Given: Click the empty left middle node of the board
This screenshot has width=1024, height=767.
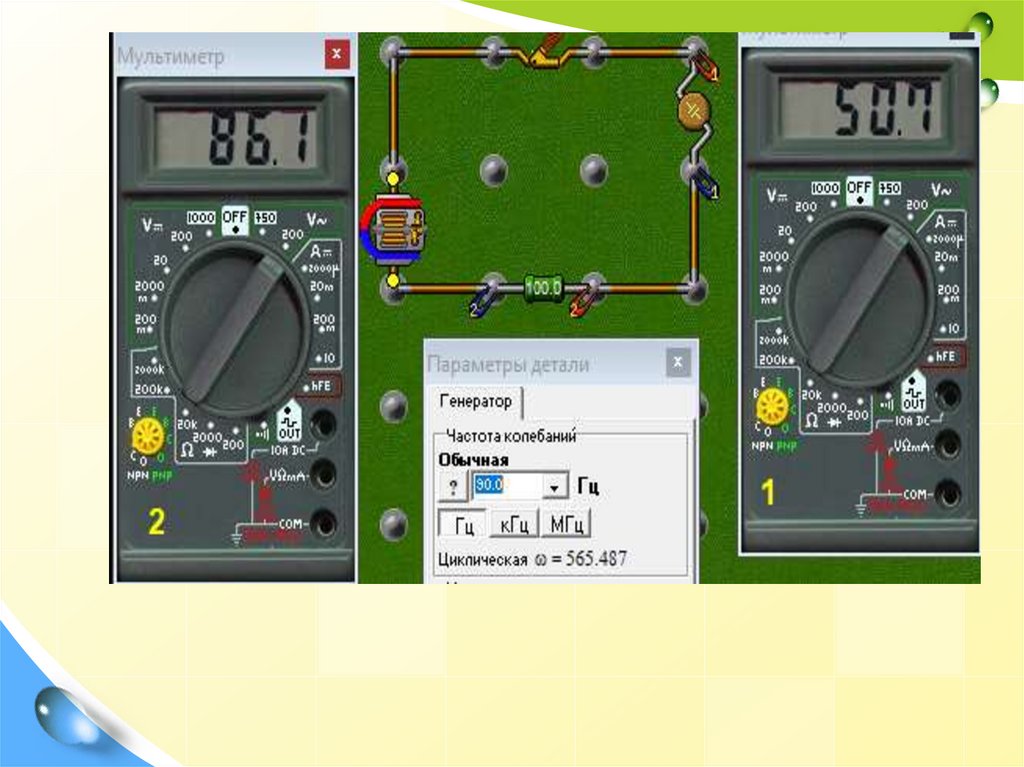Looking at the screenshot, I should (x=494, y=170).
